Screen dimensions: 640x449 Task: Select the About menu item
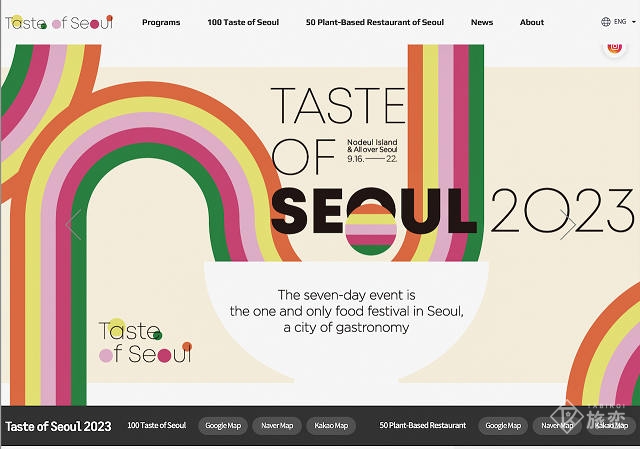532,22
